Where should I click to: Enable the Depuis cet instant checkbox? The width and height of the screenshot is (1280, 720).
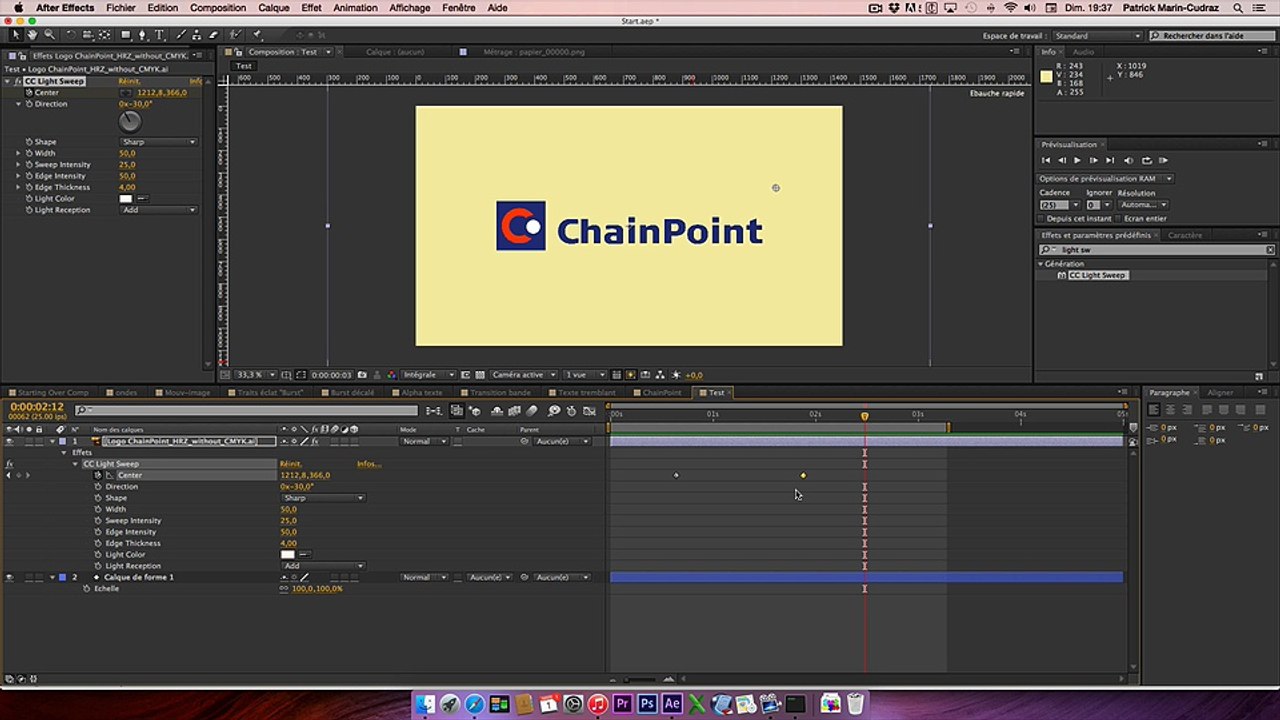tap(1042, 218)
